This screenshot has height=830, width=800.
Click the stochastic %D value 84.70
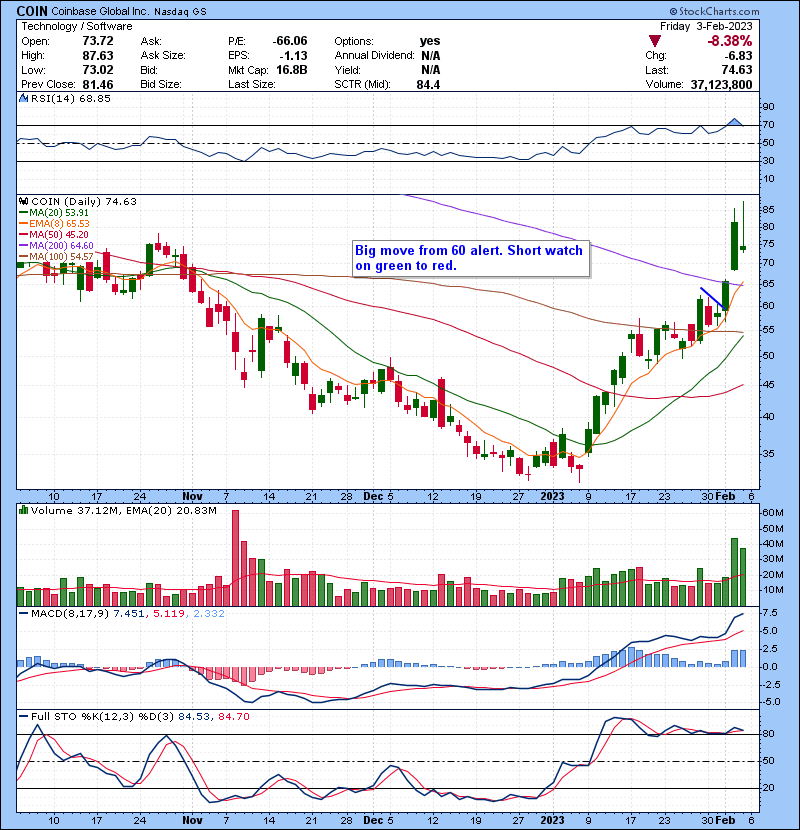(x=233, y=717)
